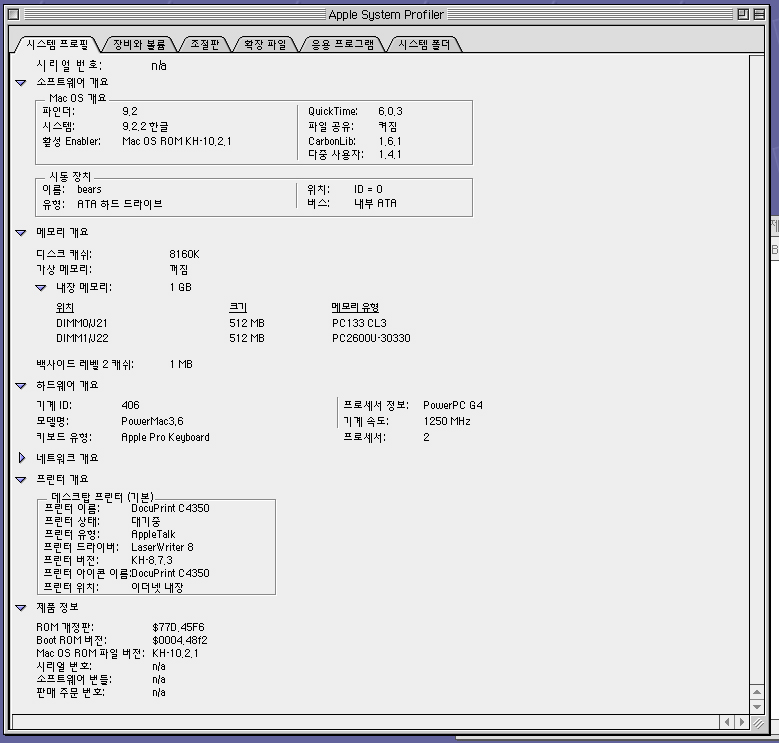
Task: Expand the 네트워크 개요 section
Action: [x=21, y=458]
